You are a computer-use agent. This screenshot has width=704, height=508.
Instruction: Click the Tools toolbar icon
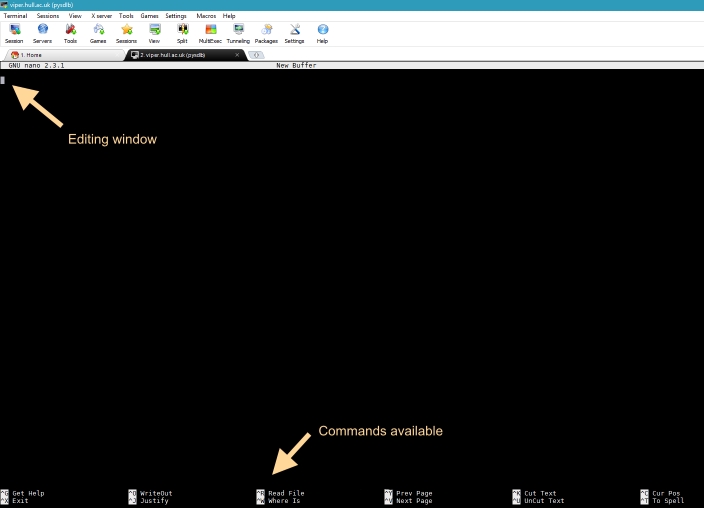point(70,33)
